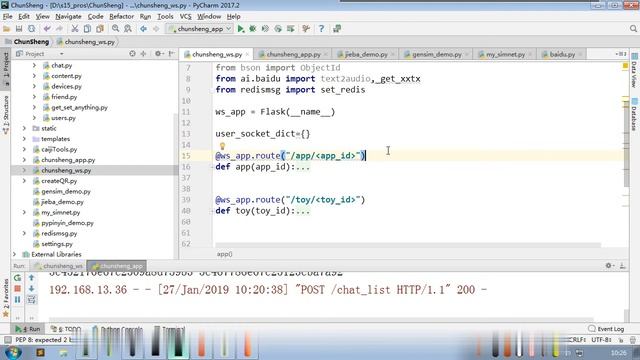Screen dimensions: 640x360
Task: Click the Open folder toolbar icon
Action: pyautogui.click(x=7, y=29)
